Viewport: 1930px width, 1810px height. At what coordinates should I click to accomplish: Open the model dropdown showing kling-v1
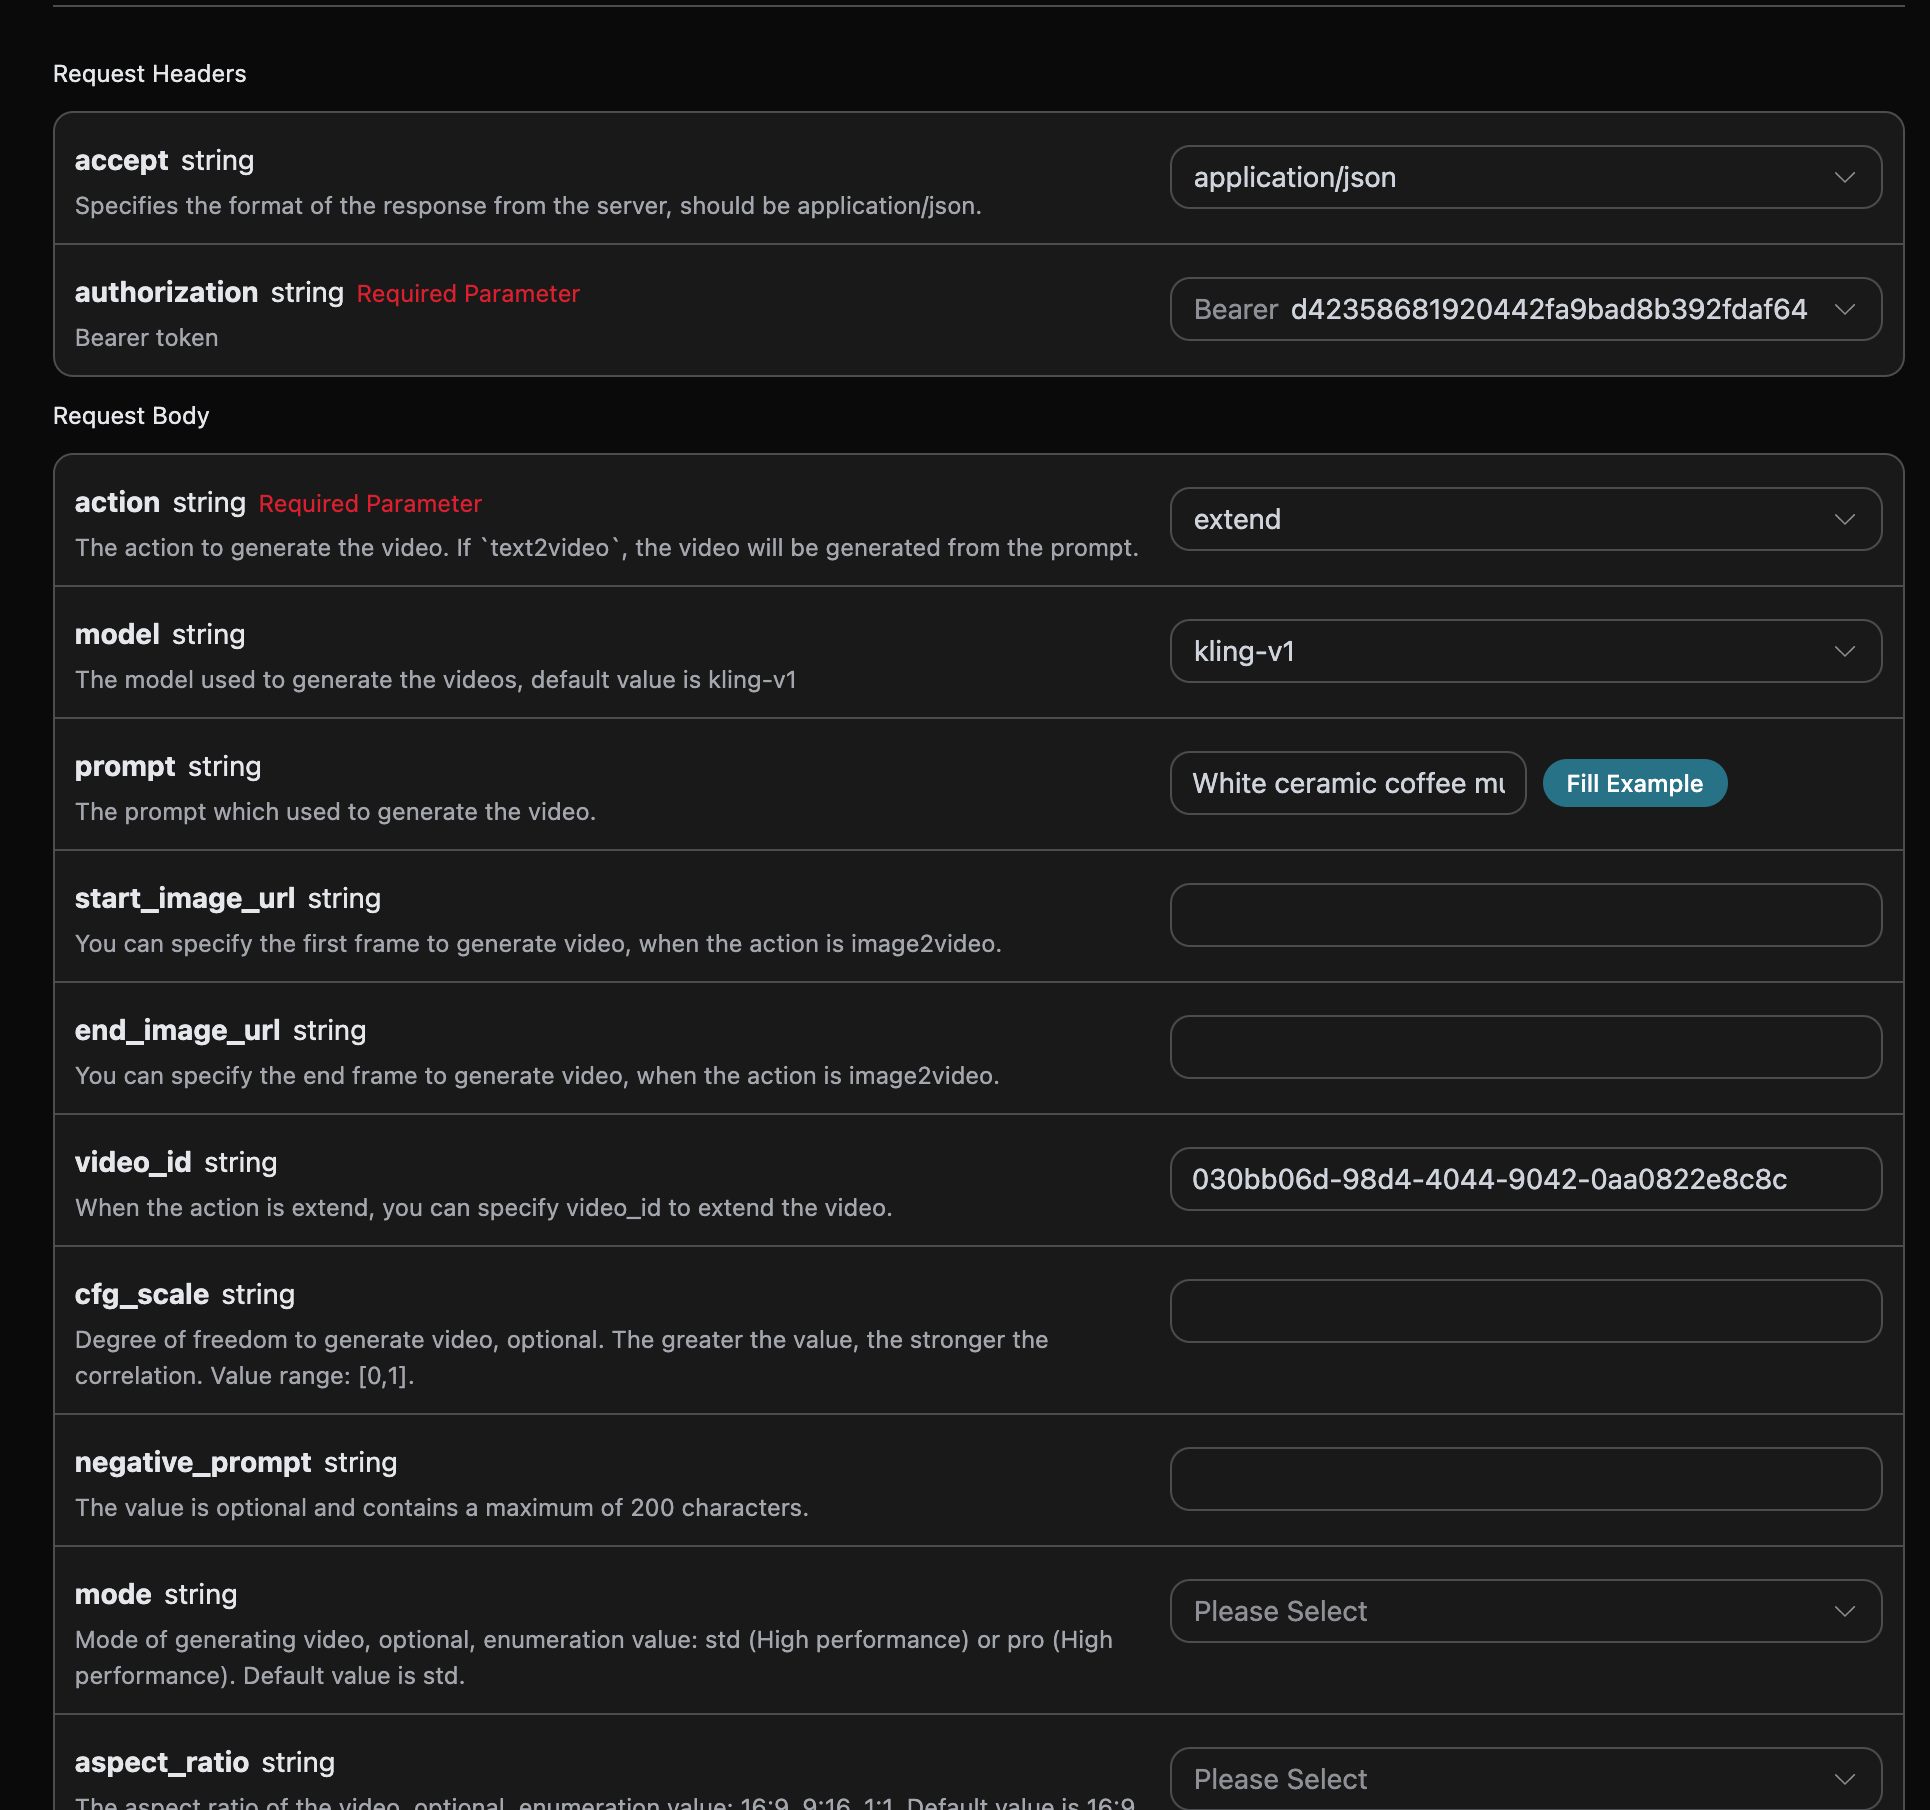(1524, 651)
